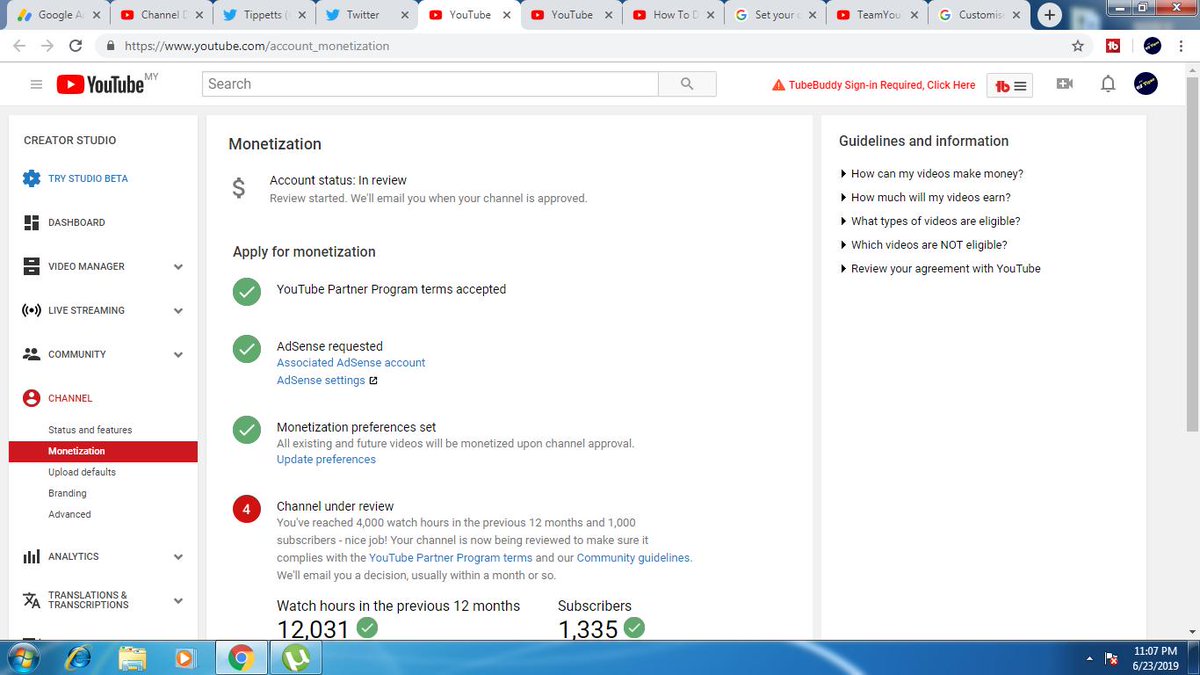The image size is (1200, 675).
Task: Click the Windows Start button
Action: click(x=23, y=657)
